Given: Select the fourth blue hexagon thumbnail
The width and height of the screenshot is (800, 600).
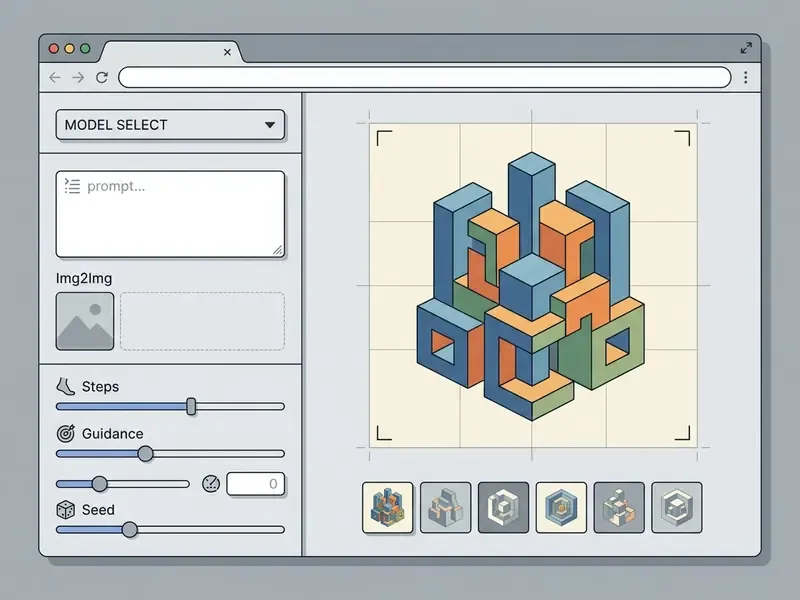Looking at the screenshot, I should pos(561,508).
